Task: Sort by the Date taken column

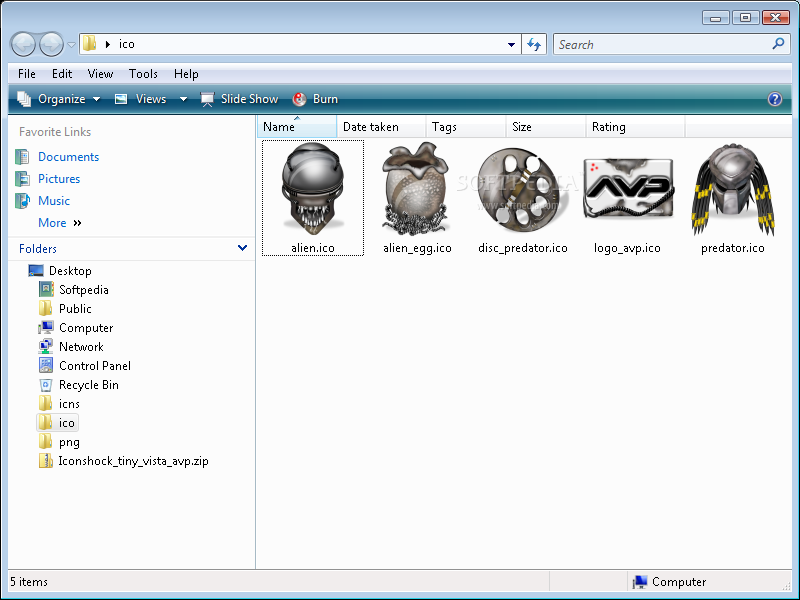Action: point(381,127)
